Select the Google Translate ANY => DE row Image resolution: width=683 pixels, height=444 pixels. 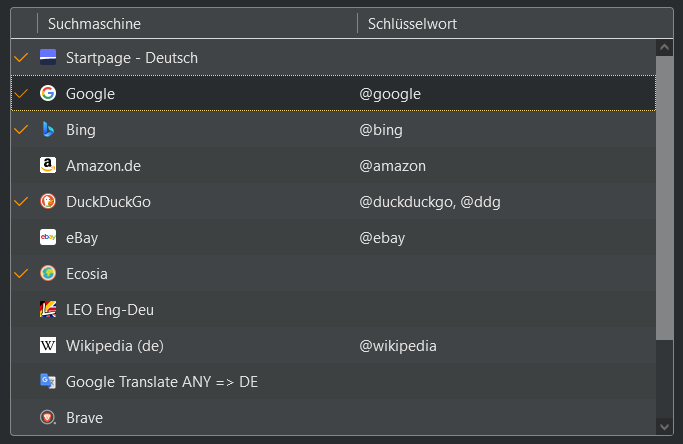click(162, 381)
